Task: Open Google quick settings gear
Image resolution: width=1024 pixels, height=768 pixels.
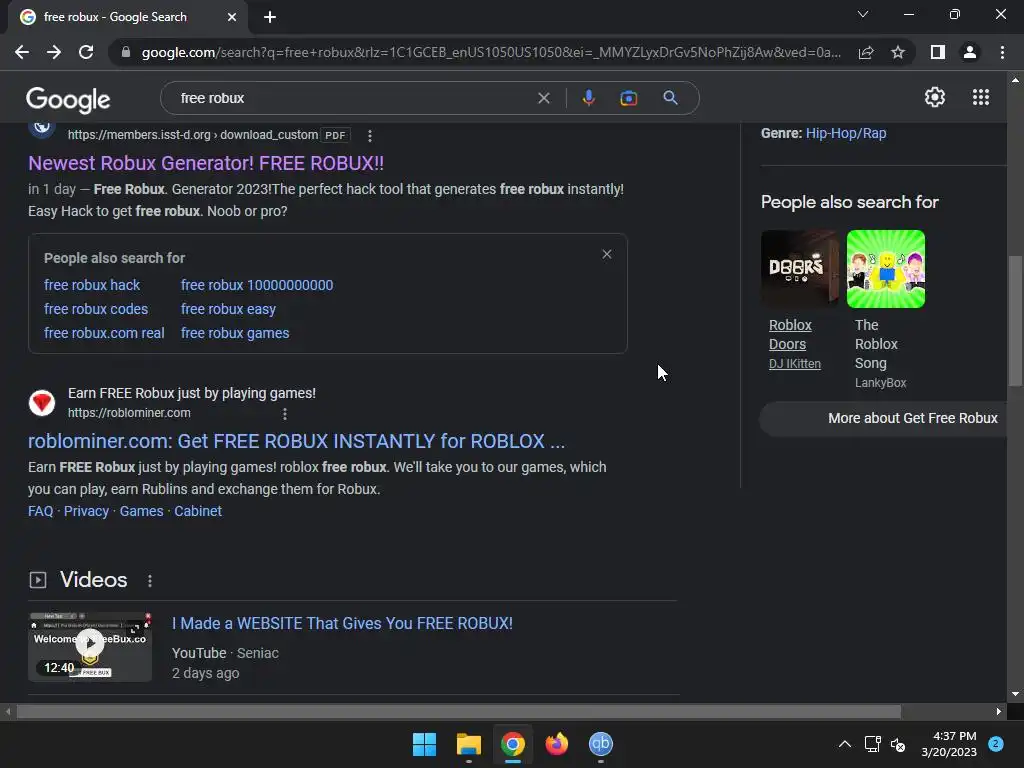Action: (935, 97)
